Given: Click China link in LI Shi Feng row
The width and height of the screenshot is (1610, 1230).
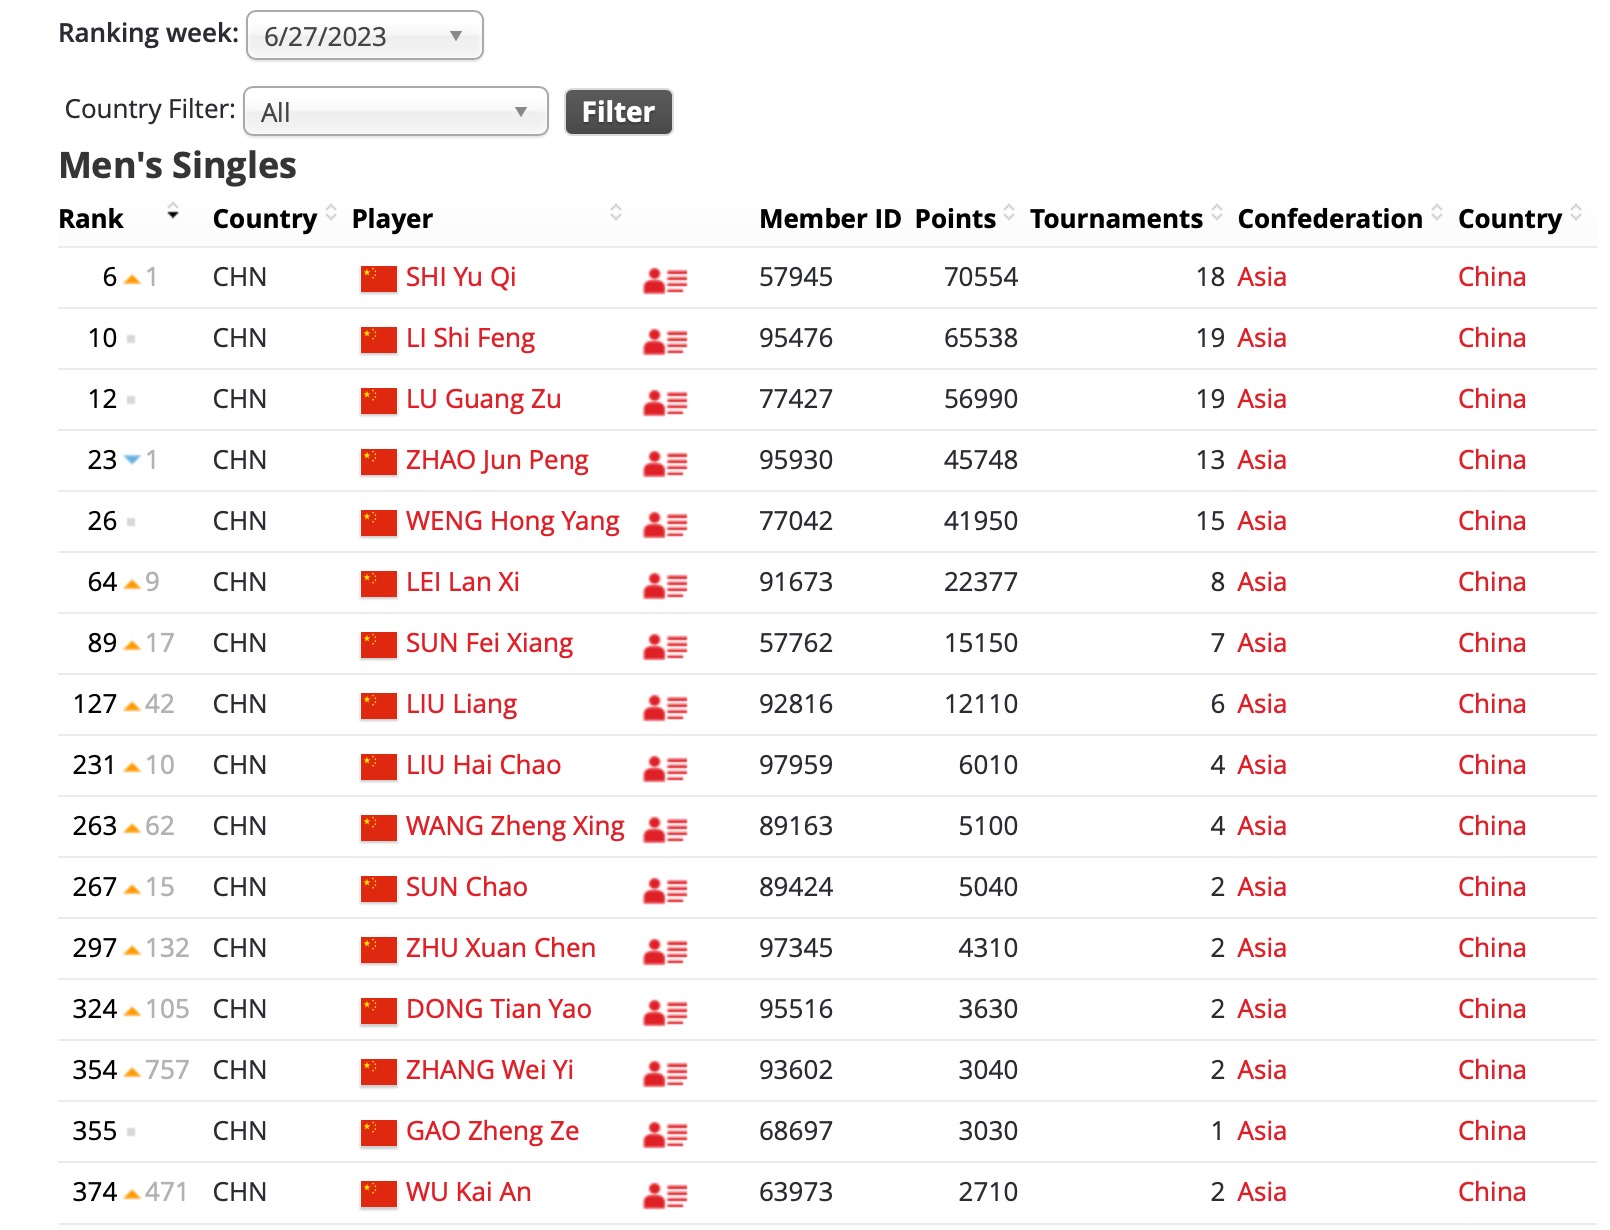Looking at the screenshot, I should pyautogui.click(x=1492, y=338).
